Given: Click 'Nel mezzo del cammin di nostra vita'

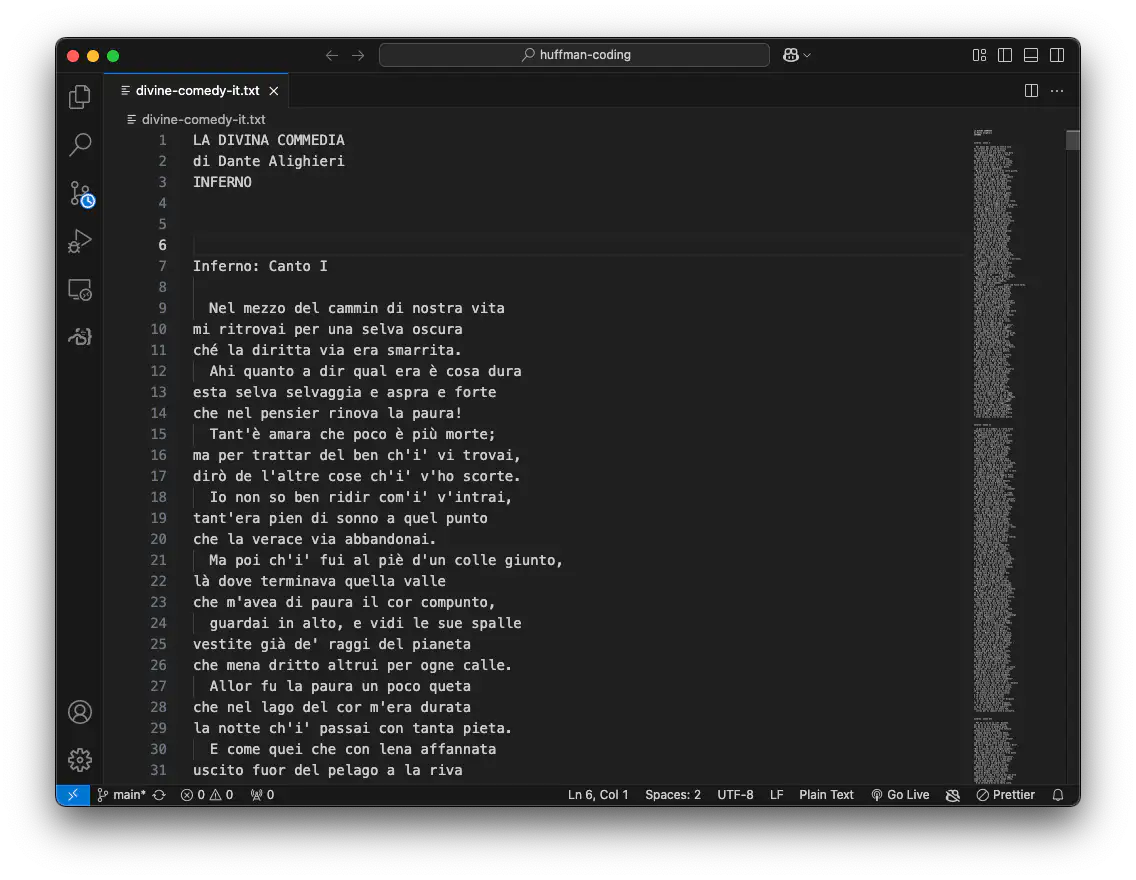Looking at the screenshot, I should click(x=356, y=308).
